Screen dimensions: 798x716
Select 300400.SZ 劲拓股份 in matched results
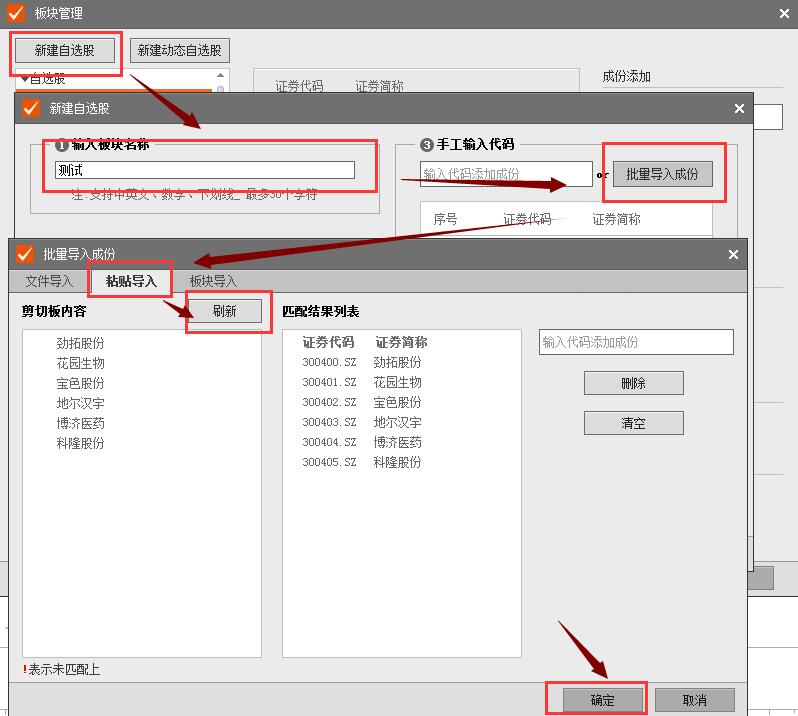pyautogui.click(x=362, y=362)
